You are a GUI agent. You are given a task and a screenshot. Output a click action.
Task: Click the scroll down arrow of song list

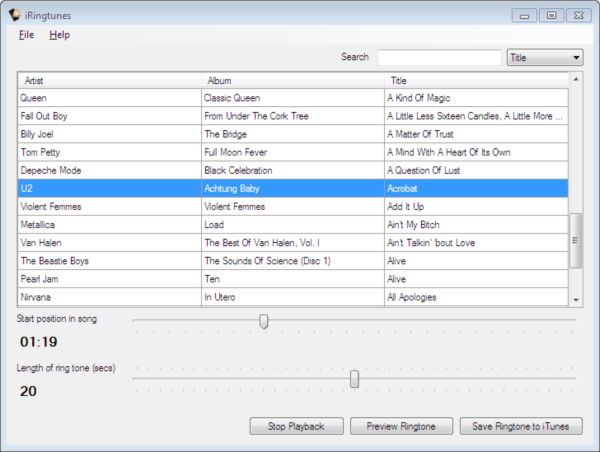tap(576, 300)
